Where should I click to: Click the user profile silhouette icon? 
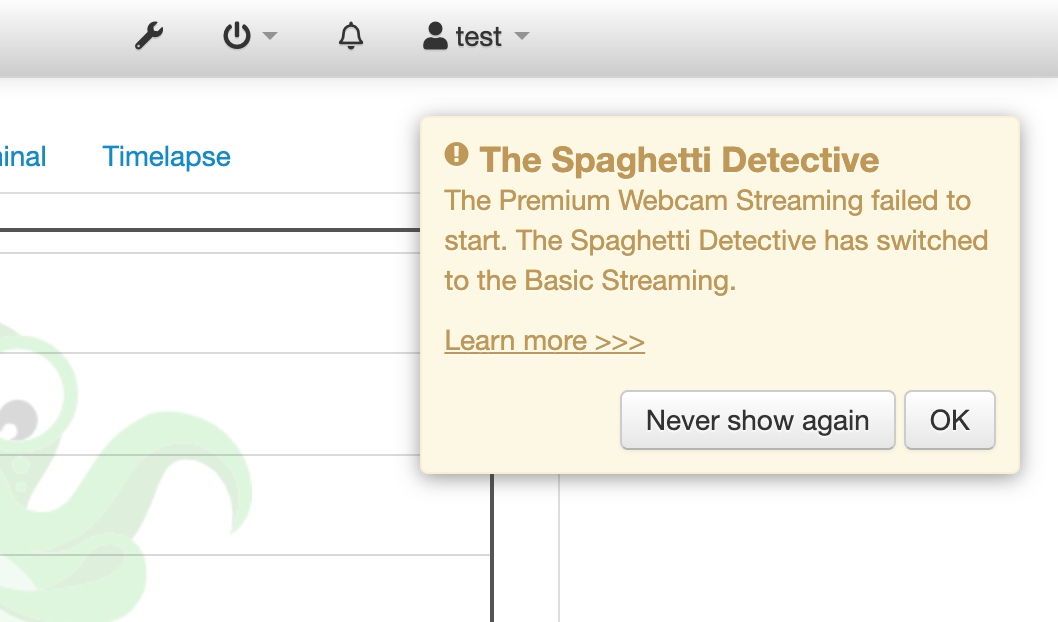(x=435, y=37)
